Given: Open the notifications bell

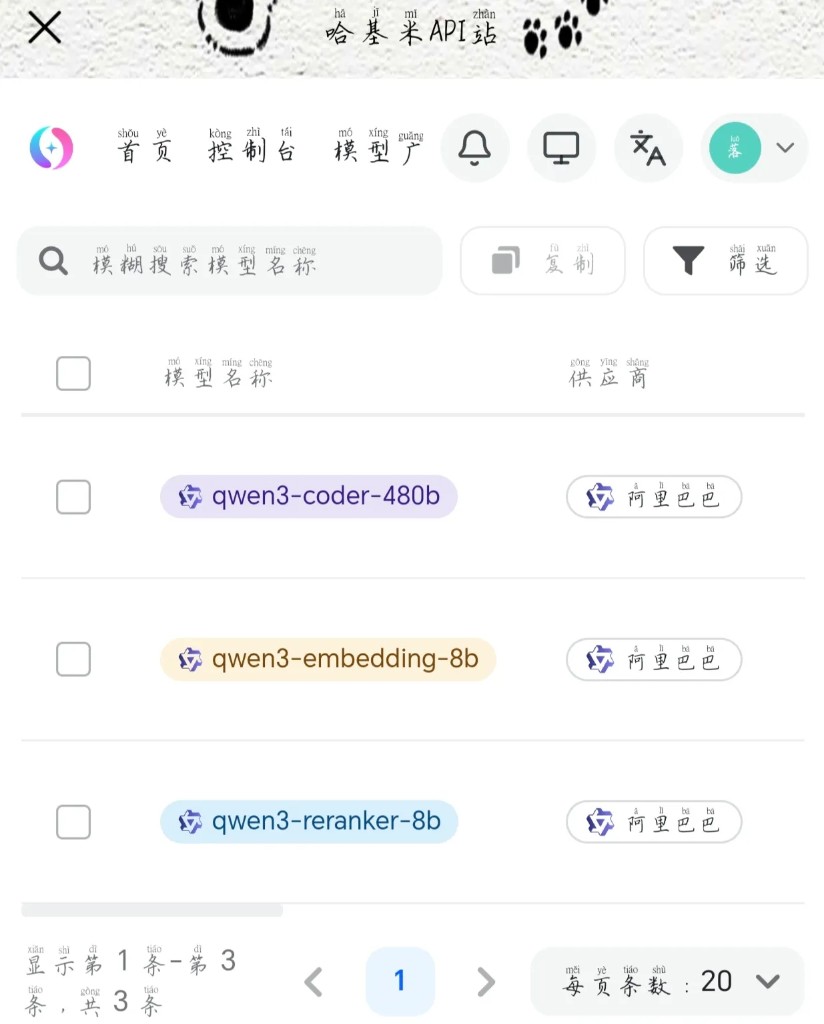Looking at the screenshot, I should [475, 147].
